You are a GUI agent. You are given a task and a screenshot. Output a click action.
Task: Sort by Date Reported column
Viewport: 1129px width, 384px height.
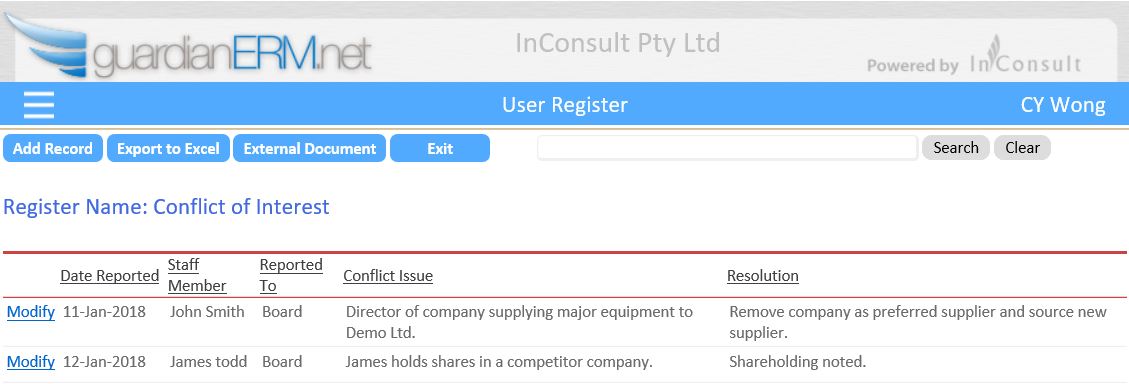[x=109, y=276]
